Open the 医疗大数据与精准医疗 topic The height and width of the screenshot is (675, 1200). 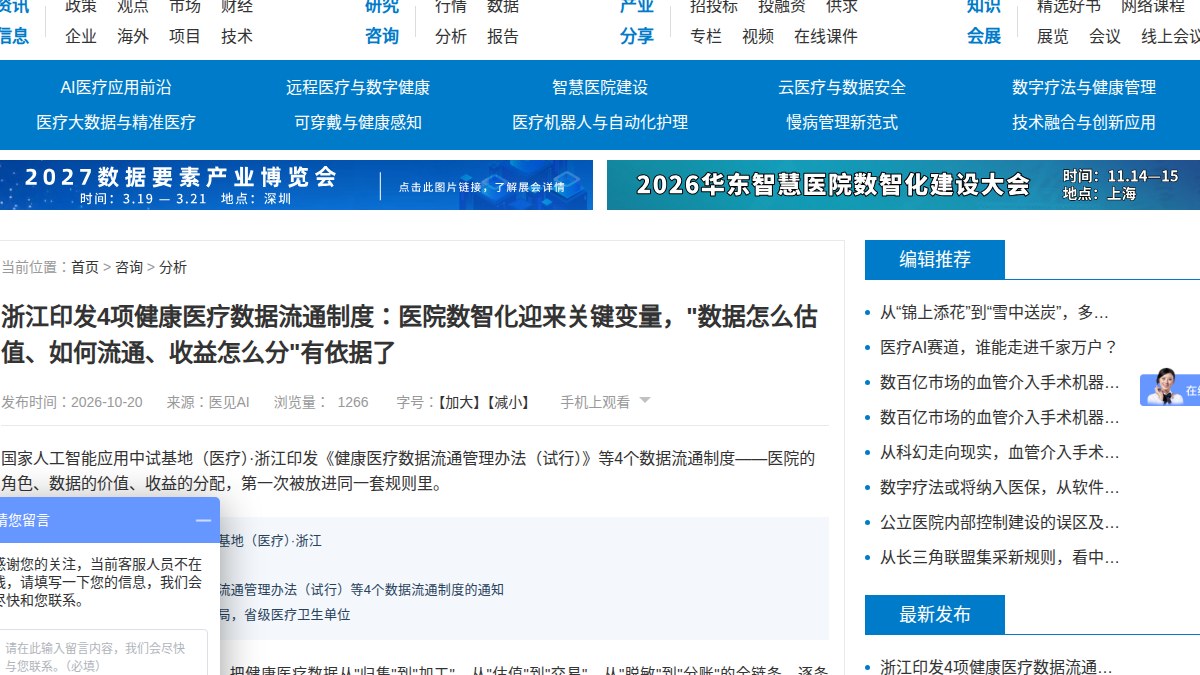[116, 122]
